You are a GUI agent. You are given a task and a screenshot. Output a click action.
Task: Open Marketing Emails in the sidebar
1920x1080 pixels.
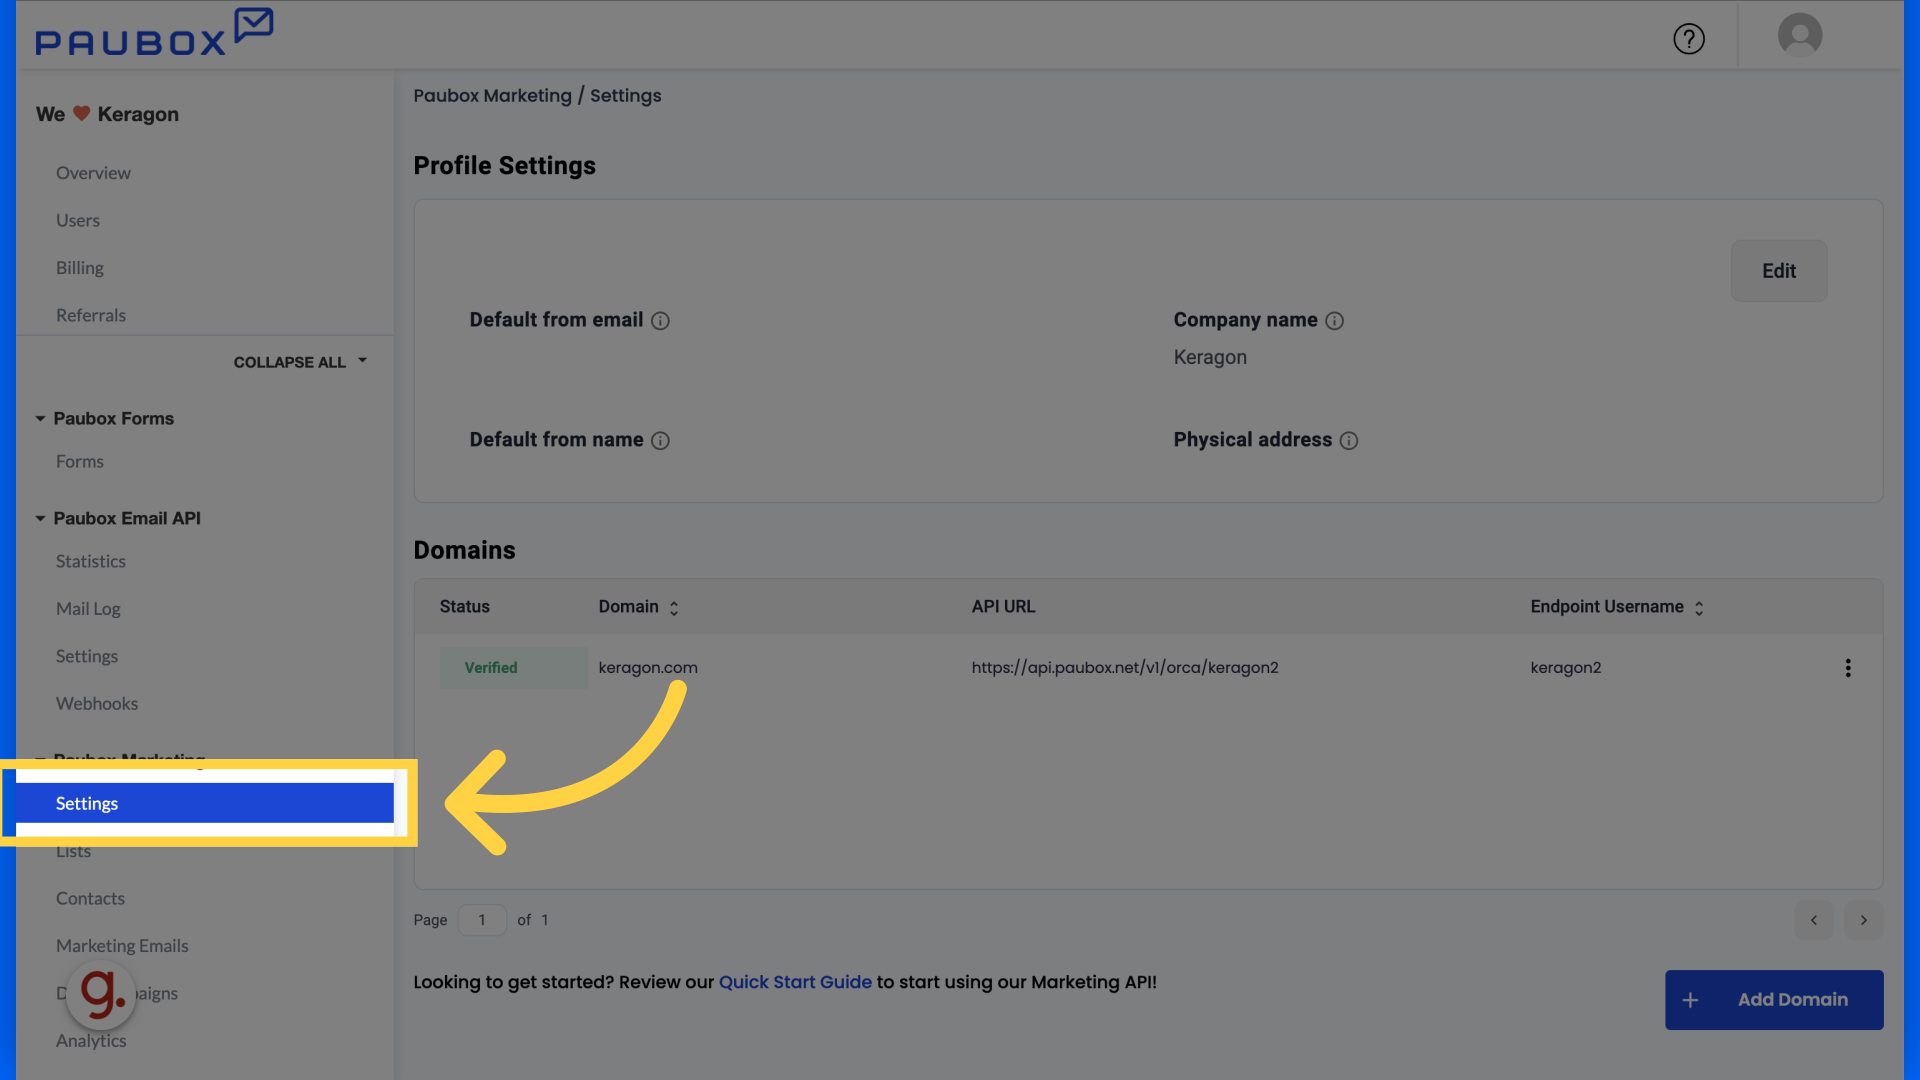pyautogui.click(x=122, y=946)
